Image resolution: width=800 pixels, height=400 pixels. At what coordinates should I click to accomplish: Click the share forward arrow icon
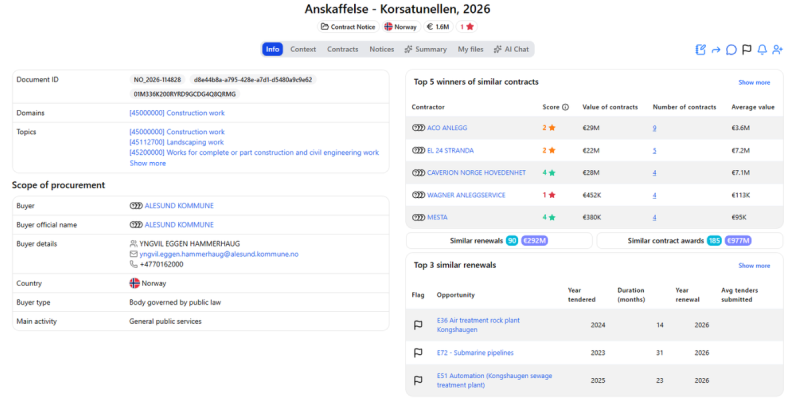[x=716, y=49]
